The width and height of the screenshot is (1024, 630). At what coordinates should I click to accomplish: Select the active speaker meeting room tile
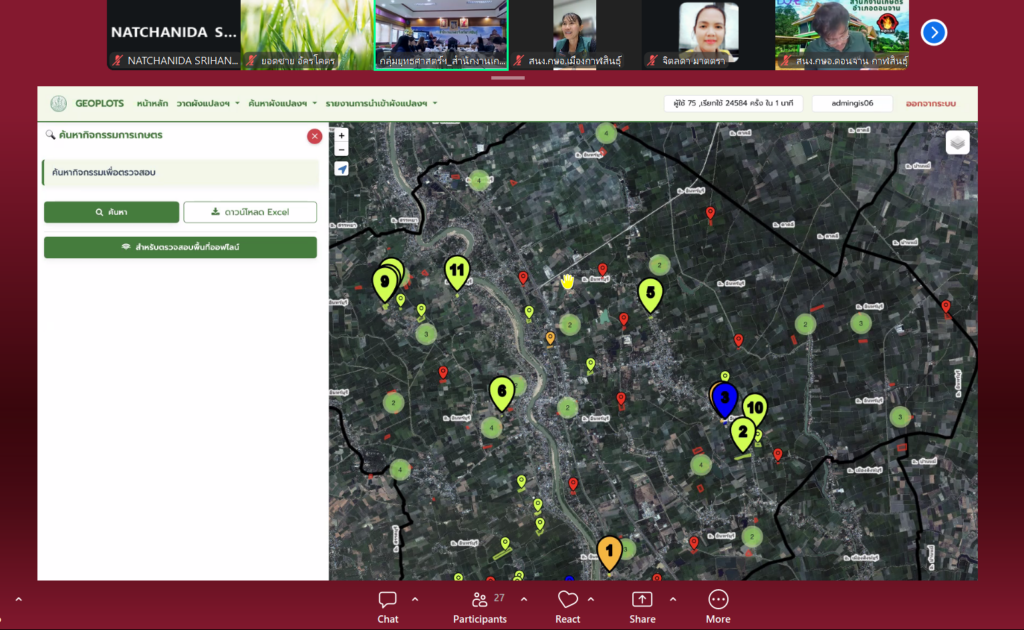click(441, 35)
